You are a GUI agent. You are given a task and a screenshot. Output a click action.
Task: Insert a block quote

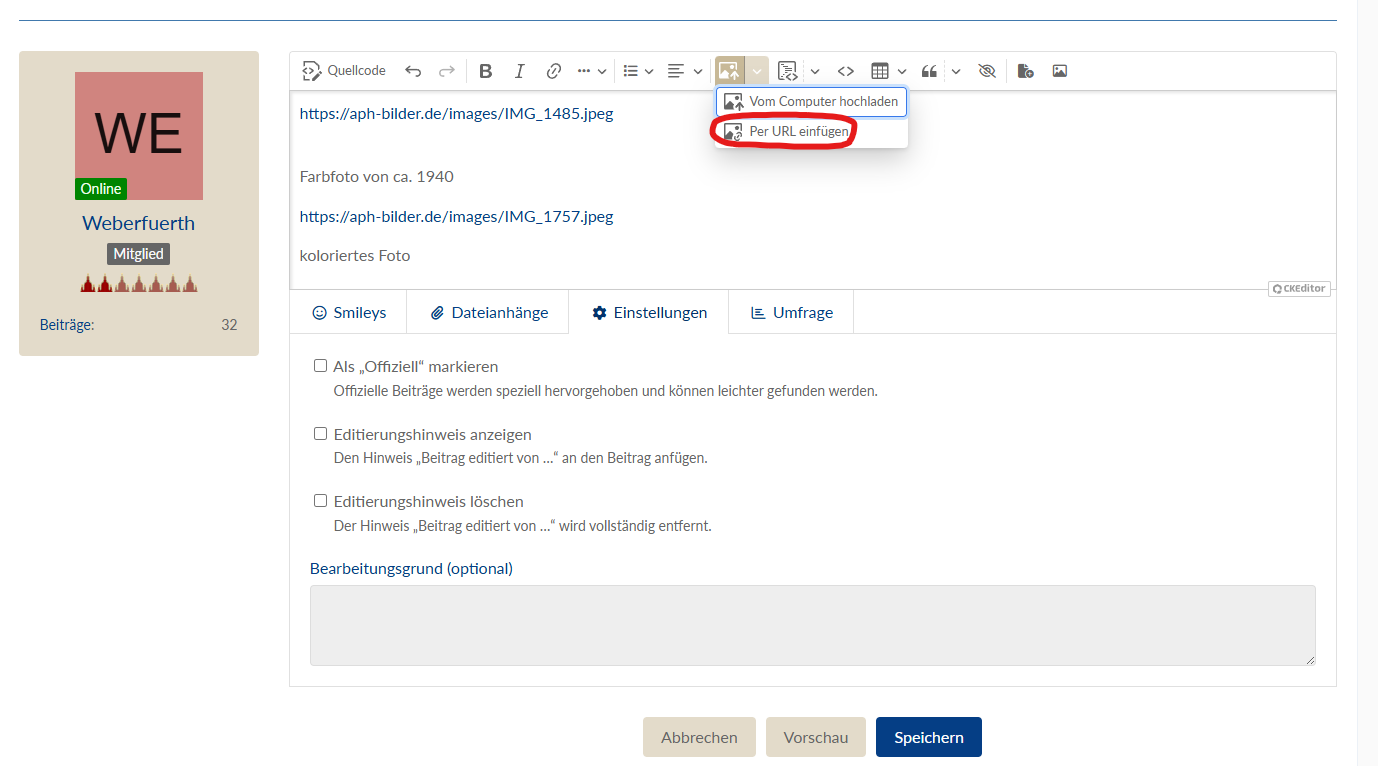pyautogui.click(x=929, y=71)
